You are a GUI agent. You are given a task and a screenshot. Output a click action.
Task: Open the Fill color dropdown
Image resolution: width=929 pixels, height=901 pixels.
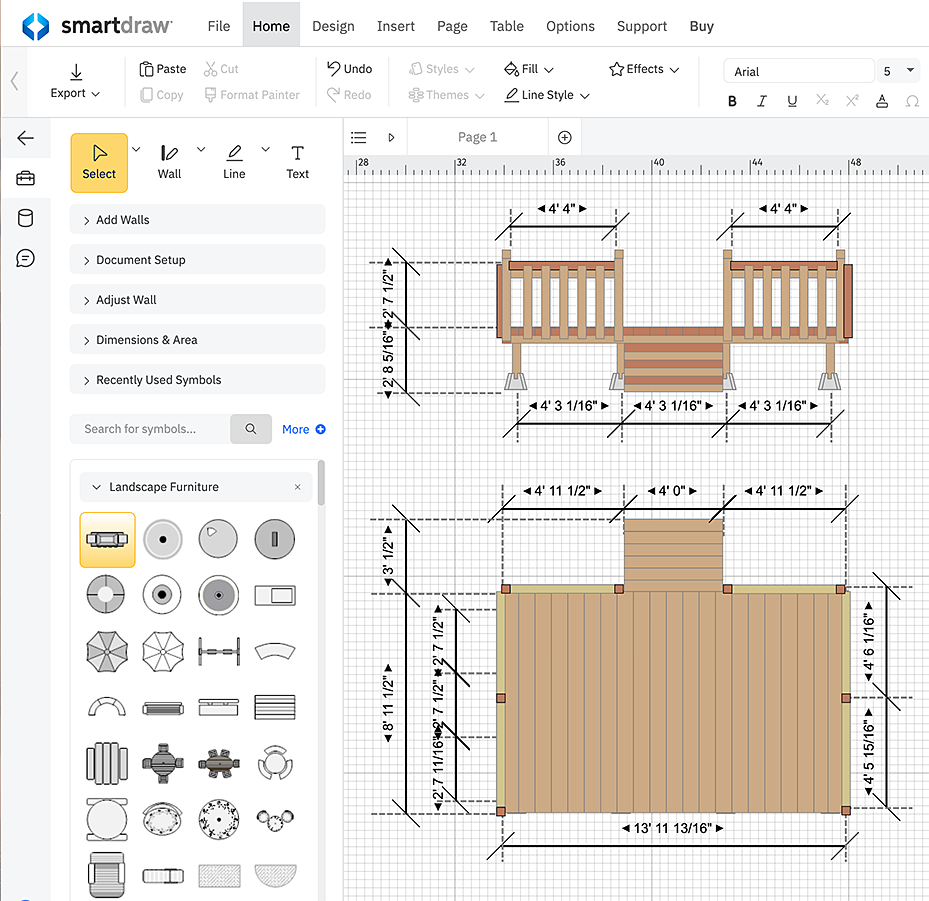[x=529, y=69]
